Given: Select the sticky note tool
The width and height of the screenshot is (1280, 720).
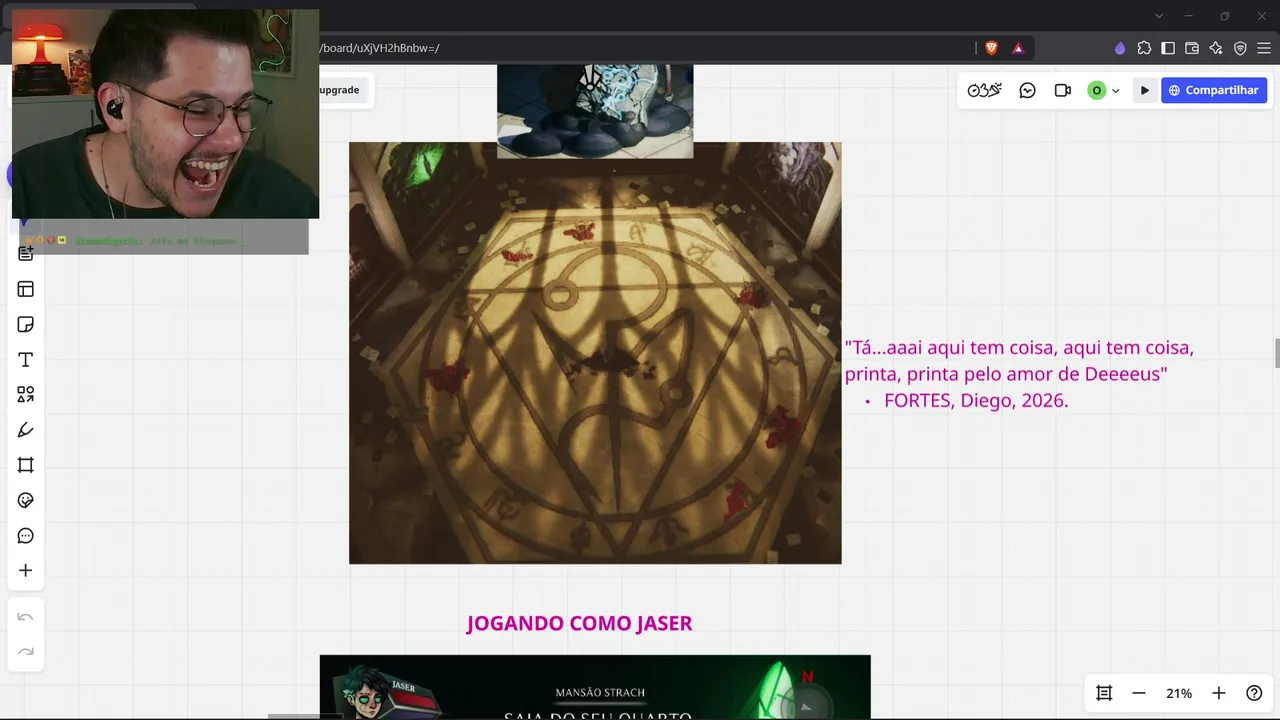Looking at the screenshot, I should (x=26, y=324).
